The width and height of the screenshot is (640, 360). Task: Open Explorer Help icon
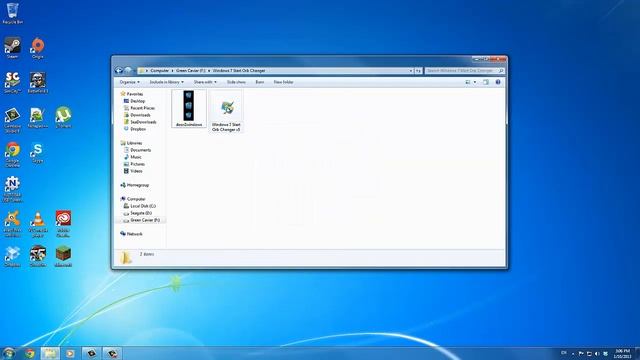[498, 82]
